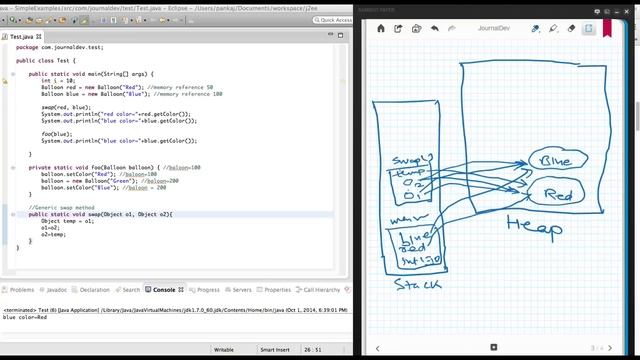Click the right edge scrollbar beside Bamboo Paper

[x=638, y=116]
